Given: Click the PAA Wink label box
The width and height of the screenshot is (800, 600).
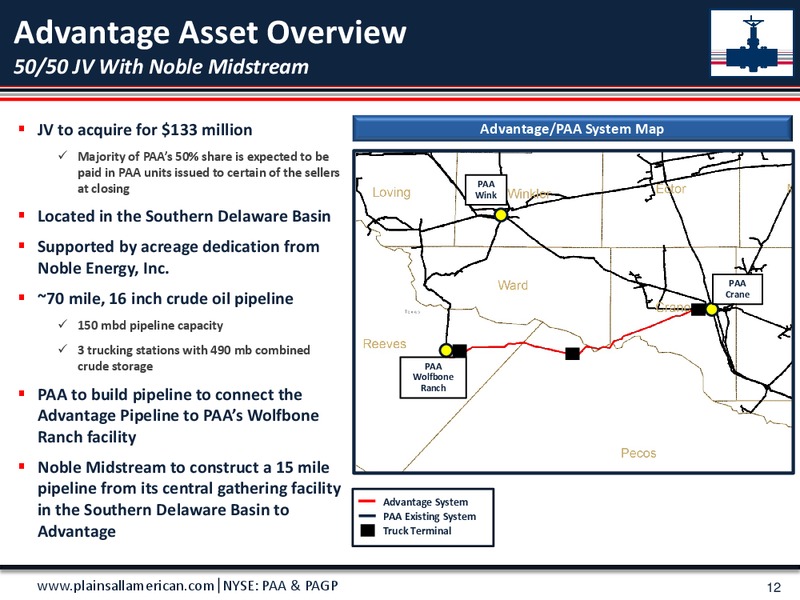Looking at the screenshot, I should (486, 190).
